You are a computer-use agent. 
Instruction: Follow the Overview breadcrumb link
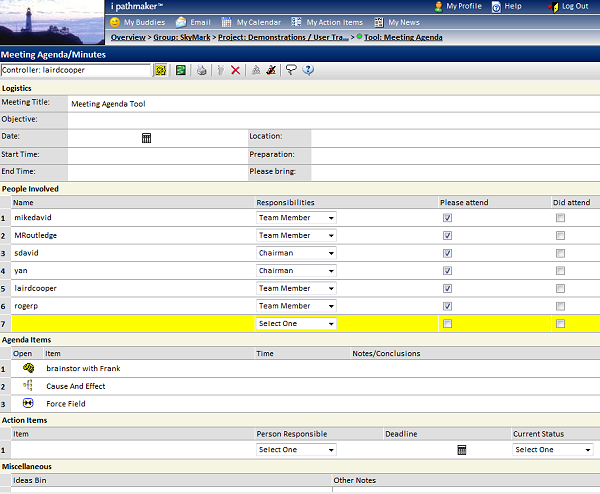tap(128, 37)
